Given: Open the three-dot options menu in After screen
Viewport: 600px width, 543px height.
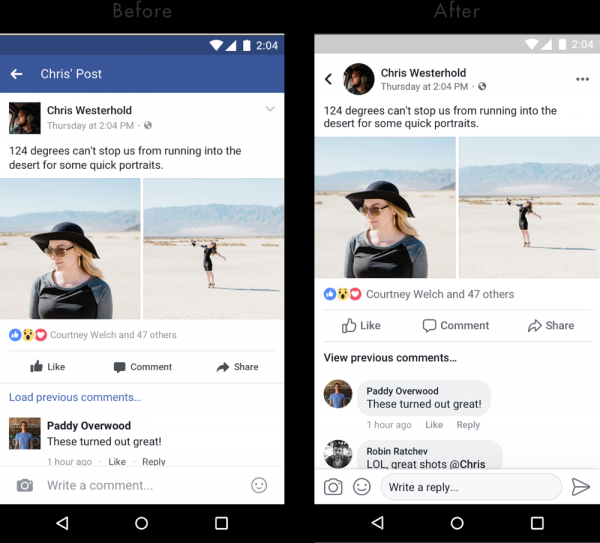Looking at the screenshot, I should click(582, 79).
